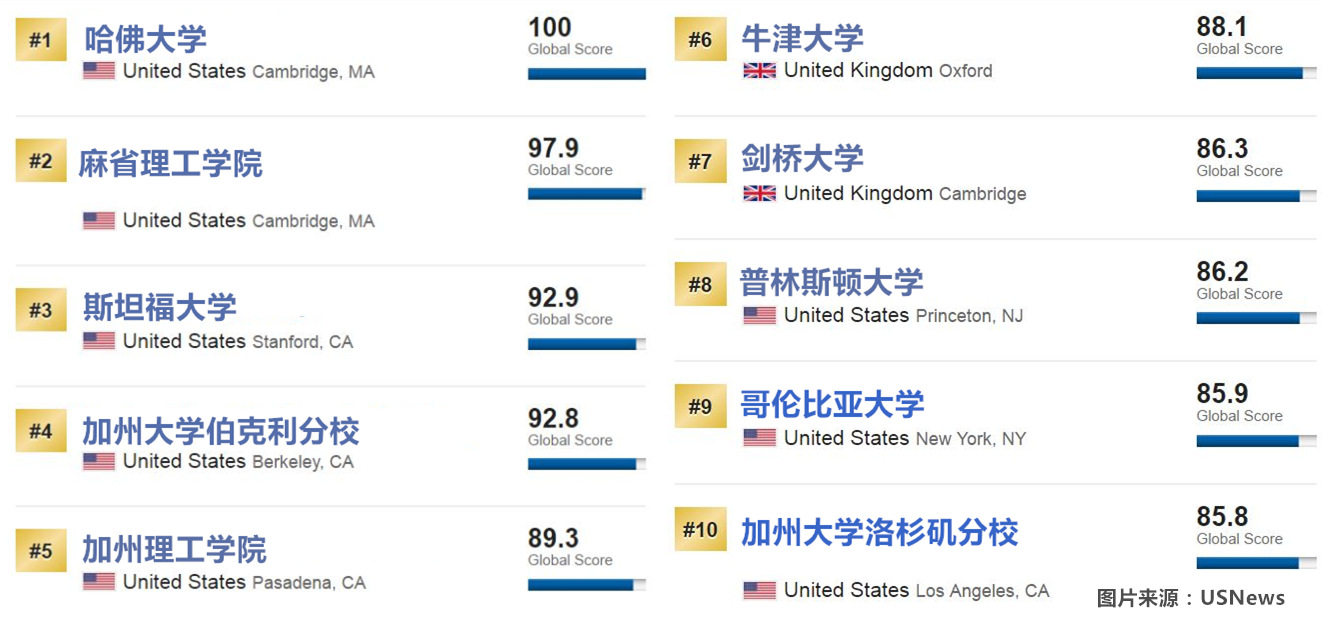Open the 麻省理工学院 link
The image size is (1322, 620).
[x=171, y=163]
